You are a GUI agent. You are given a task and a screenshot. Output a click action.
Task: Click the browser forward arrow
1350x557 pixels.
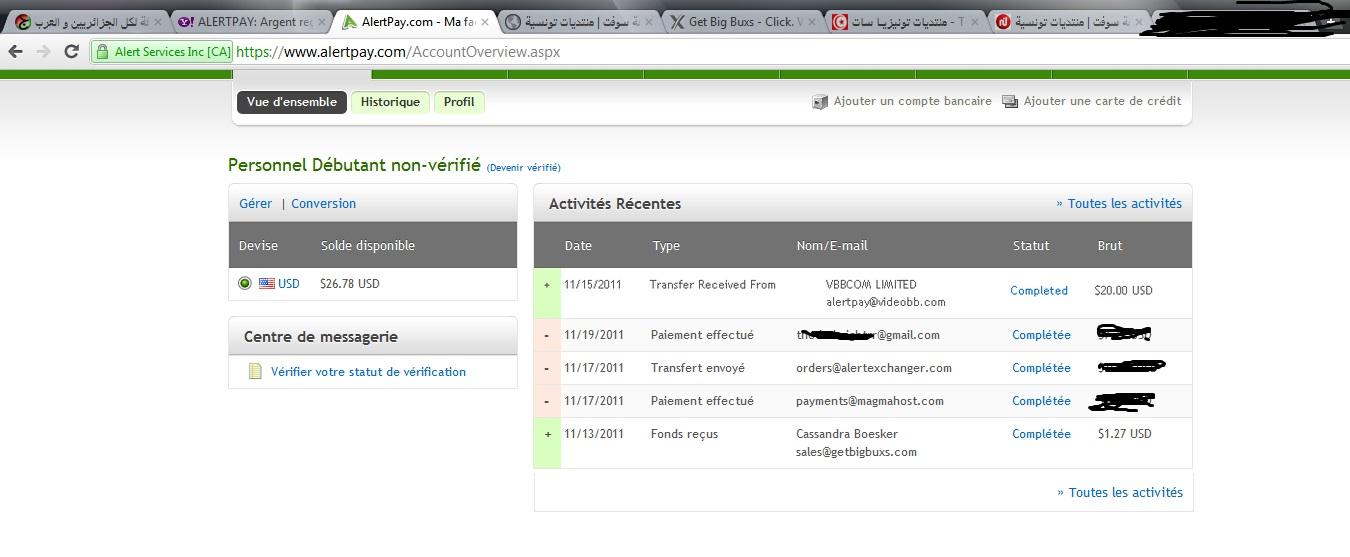43,52
